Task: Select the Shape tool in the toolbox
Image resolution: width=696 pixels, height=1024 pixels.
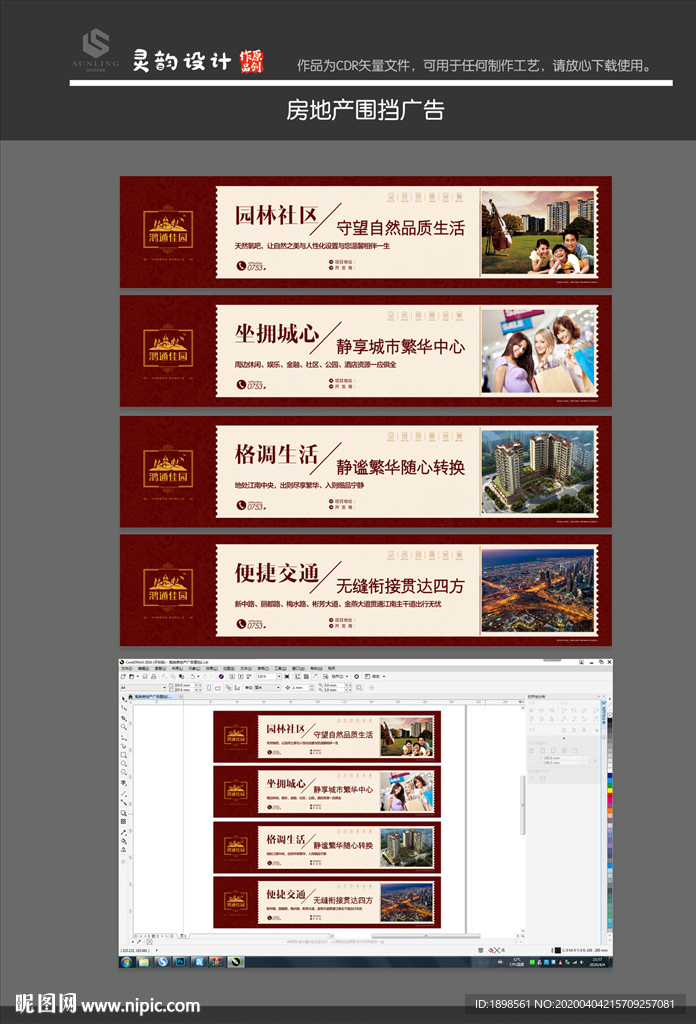Action: [124, 708]
